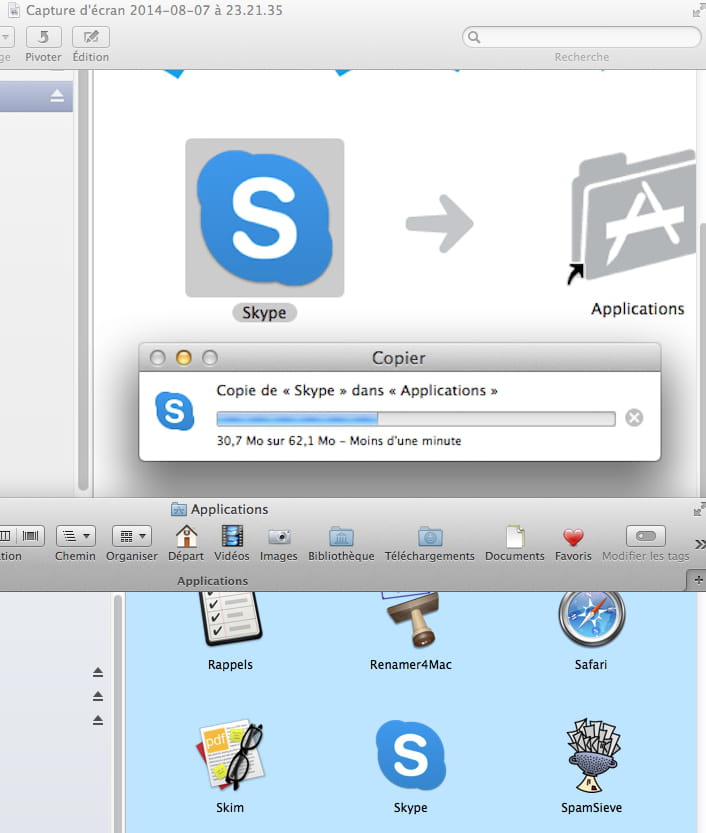
Task: Click the document proxy icon in Preview title
Action: pos(14,10)
